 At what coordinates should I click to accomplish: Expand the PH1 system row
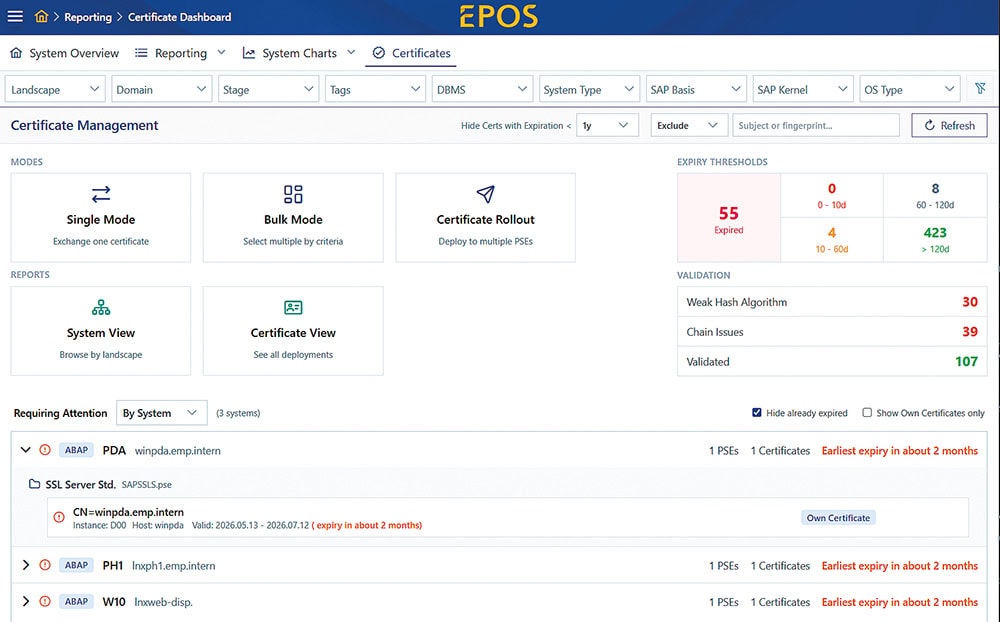(26, 565)
